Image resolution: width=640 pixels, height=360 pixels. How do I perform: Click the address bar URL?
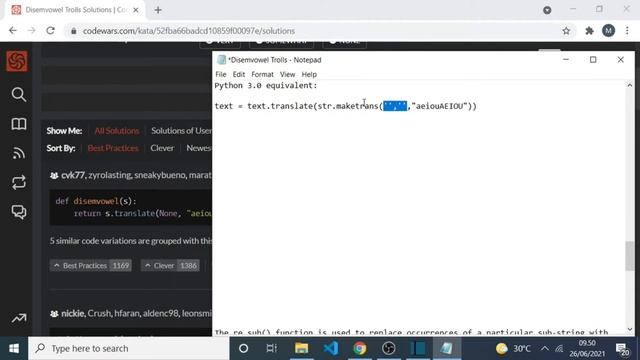[189, 31]
